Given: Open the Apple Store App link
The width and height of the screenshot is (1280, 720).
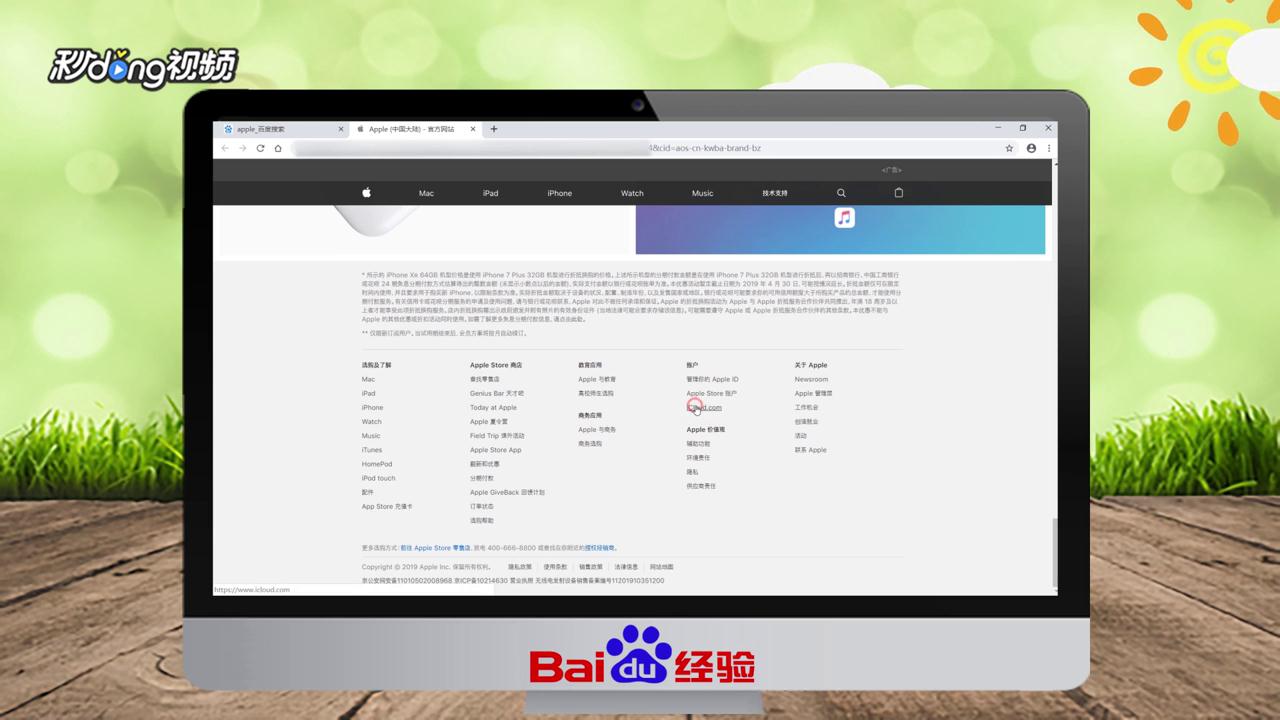Looking at the screenshot, I should 495,450.
